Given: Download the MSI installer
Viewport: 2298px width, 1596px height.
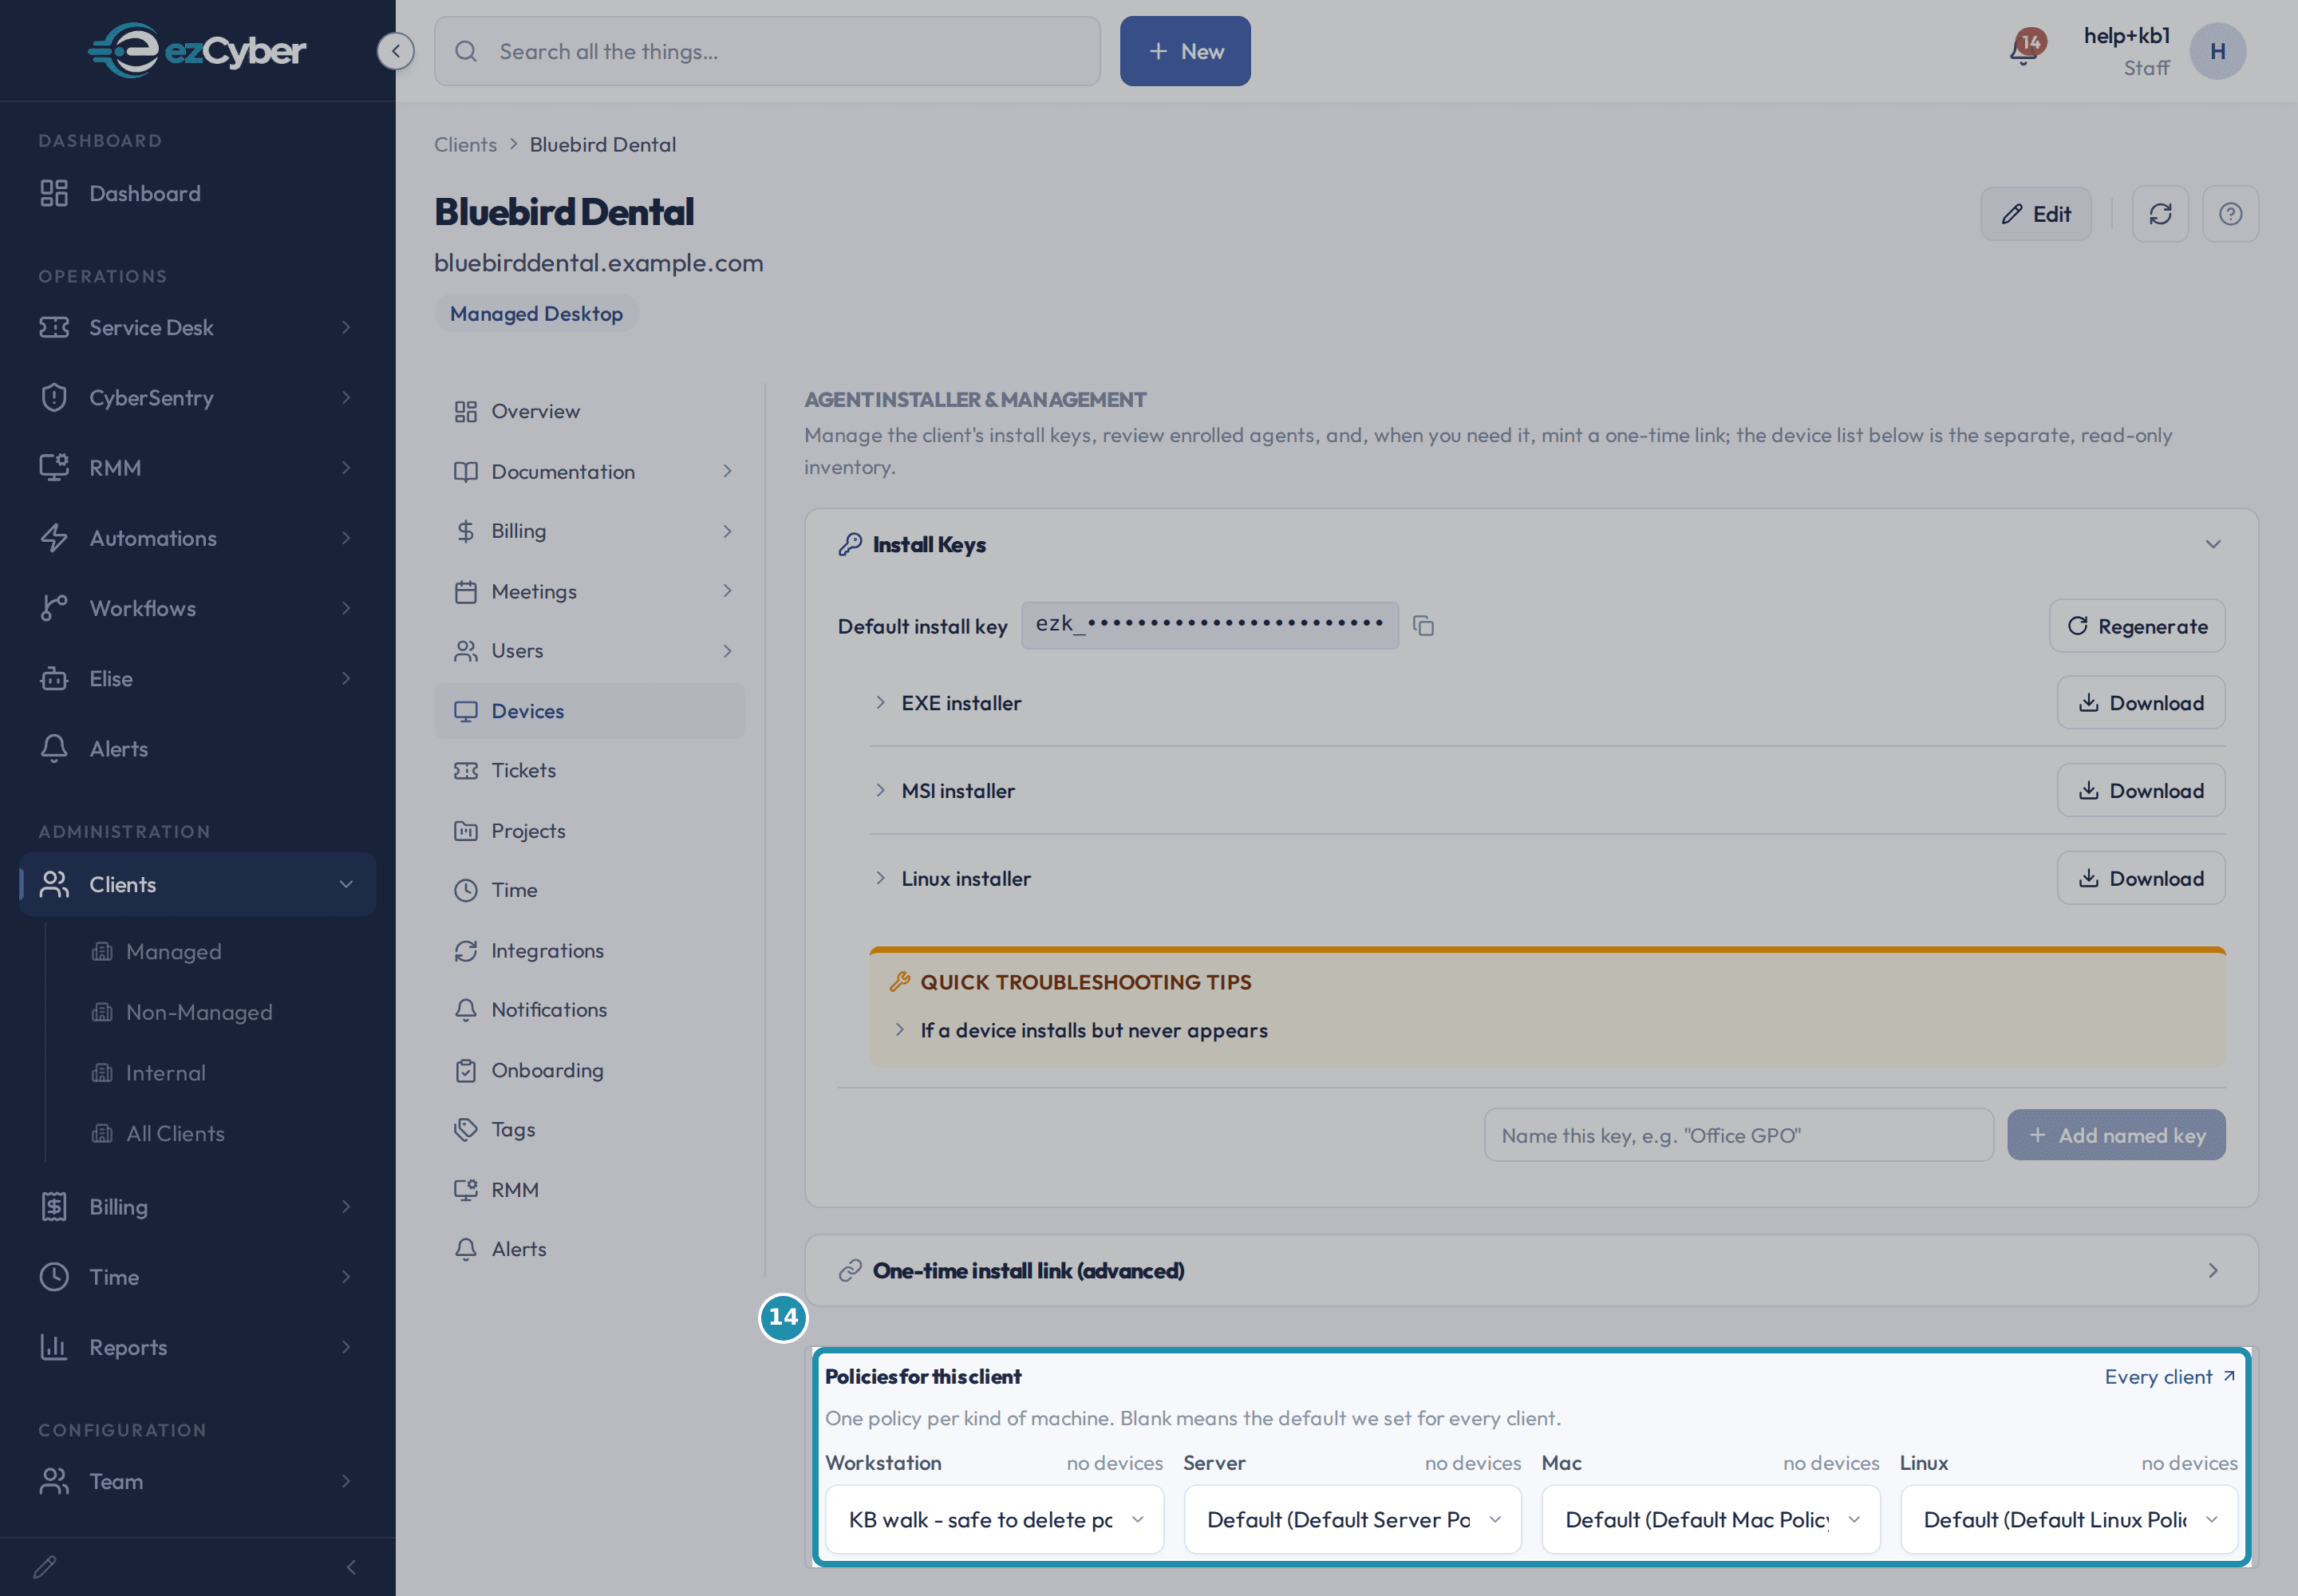Looking at the screenshot, I should [2141, 790].
